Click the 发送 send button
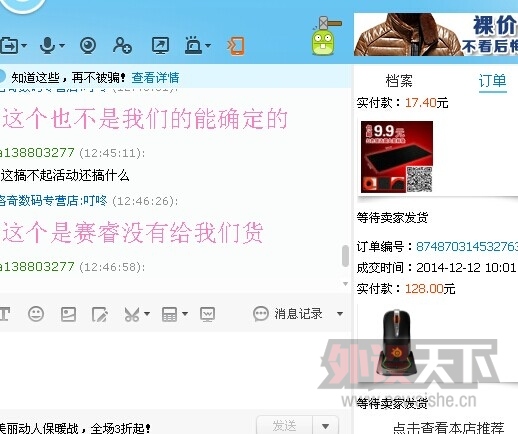This screenshot has width=518, height=434. [284, 426]
